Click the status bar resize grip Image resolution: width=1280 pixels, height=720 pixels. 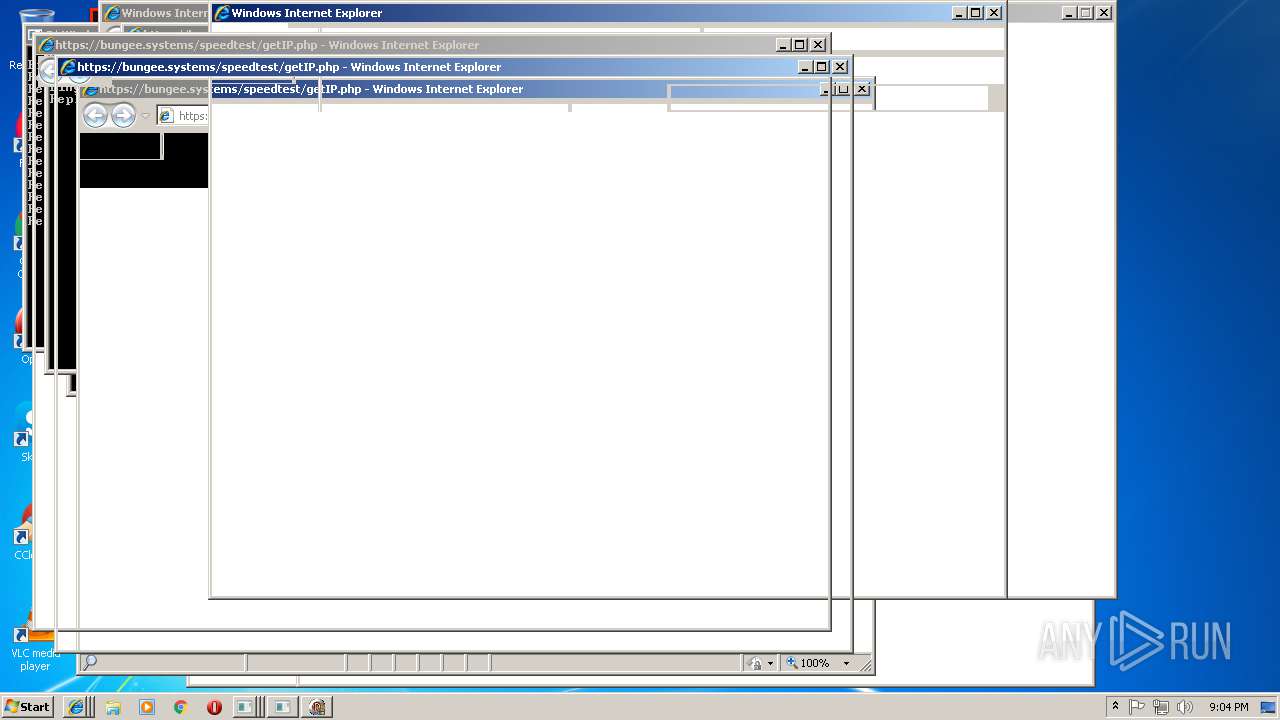click(x=866, y=664)
